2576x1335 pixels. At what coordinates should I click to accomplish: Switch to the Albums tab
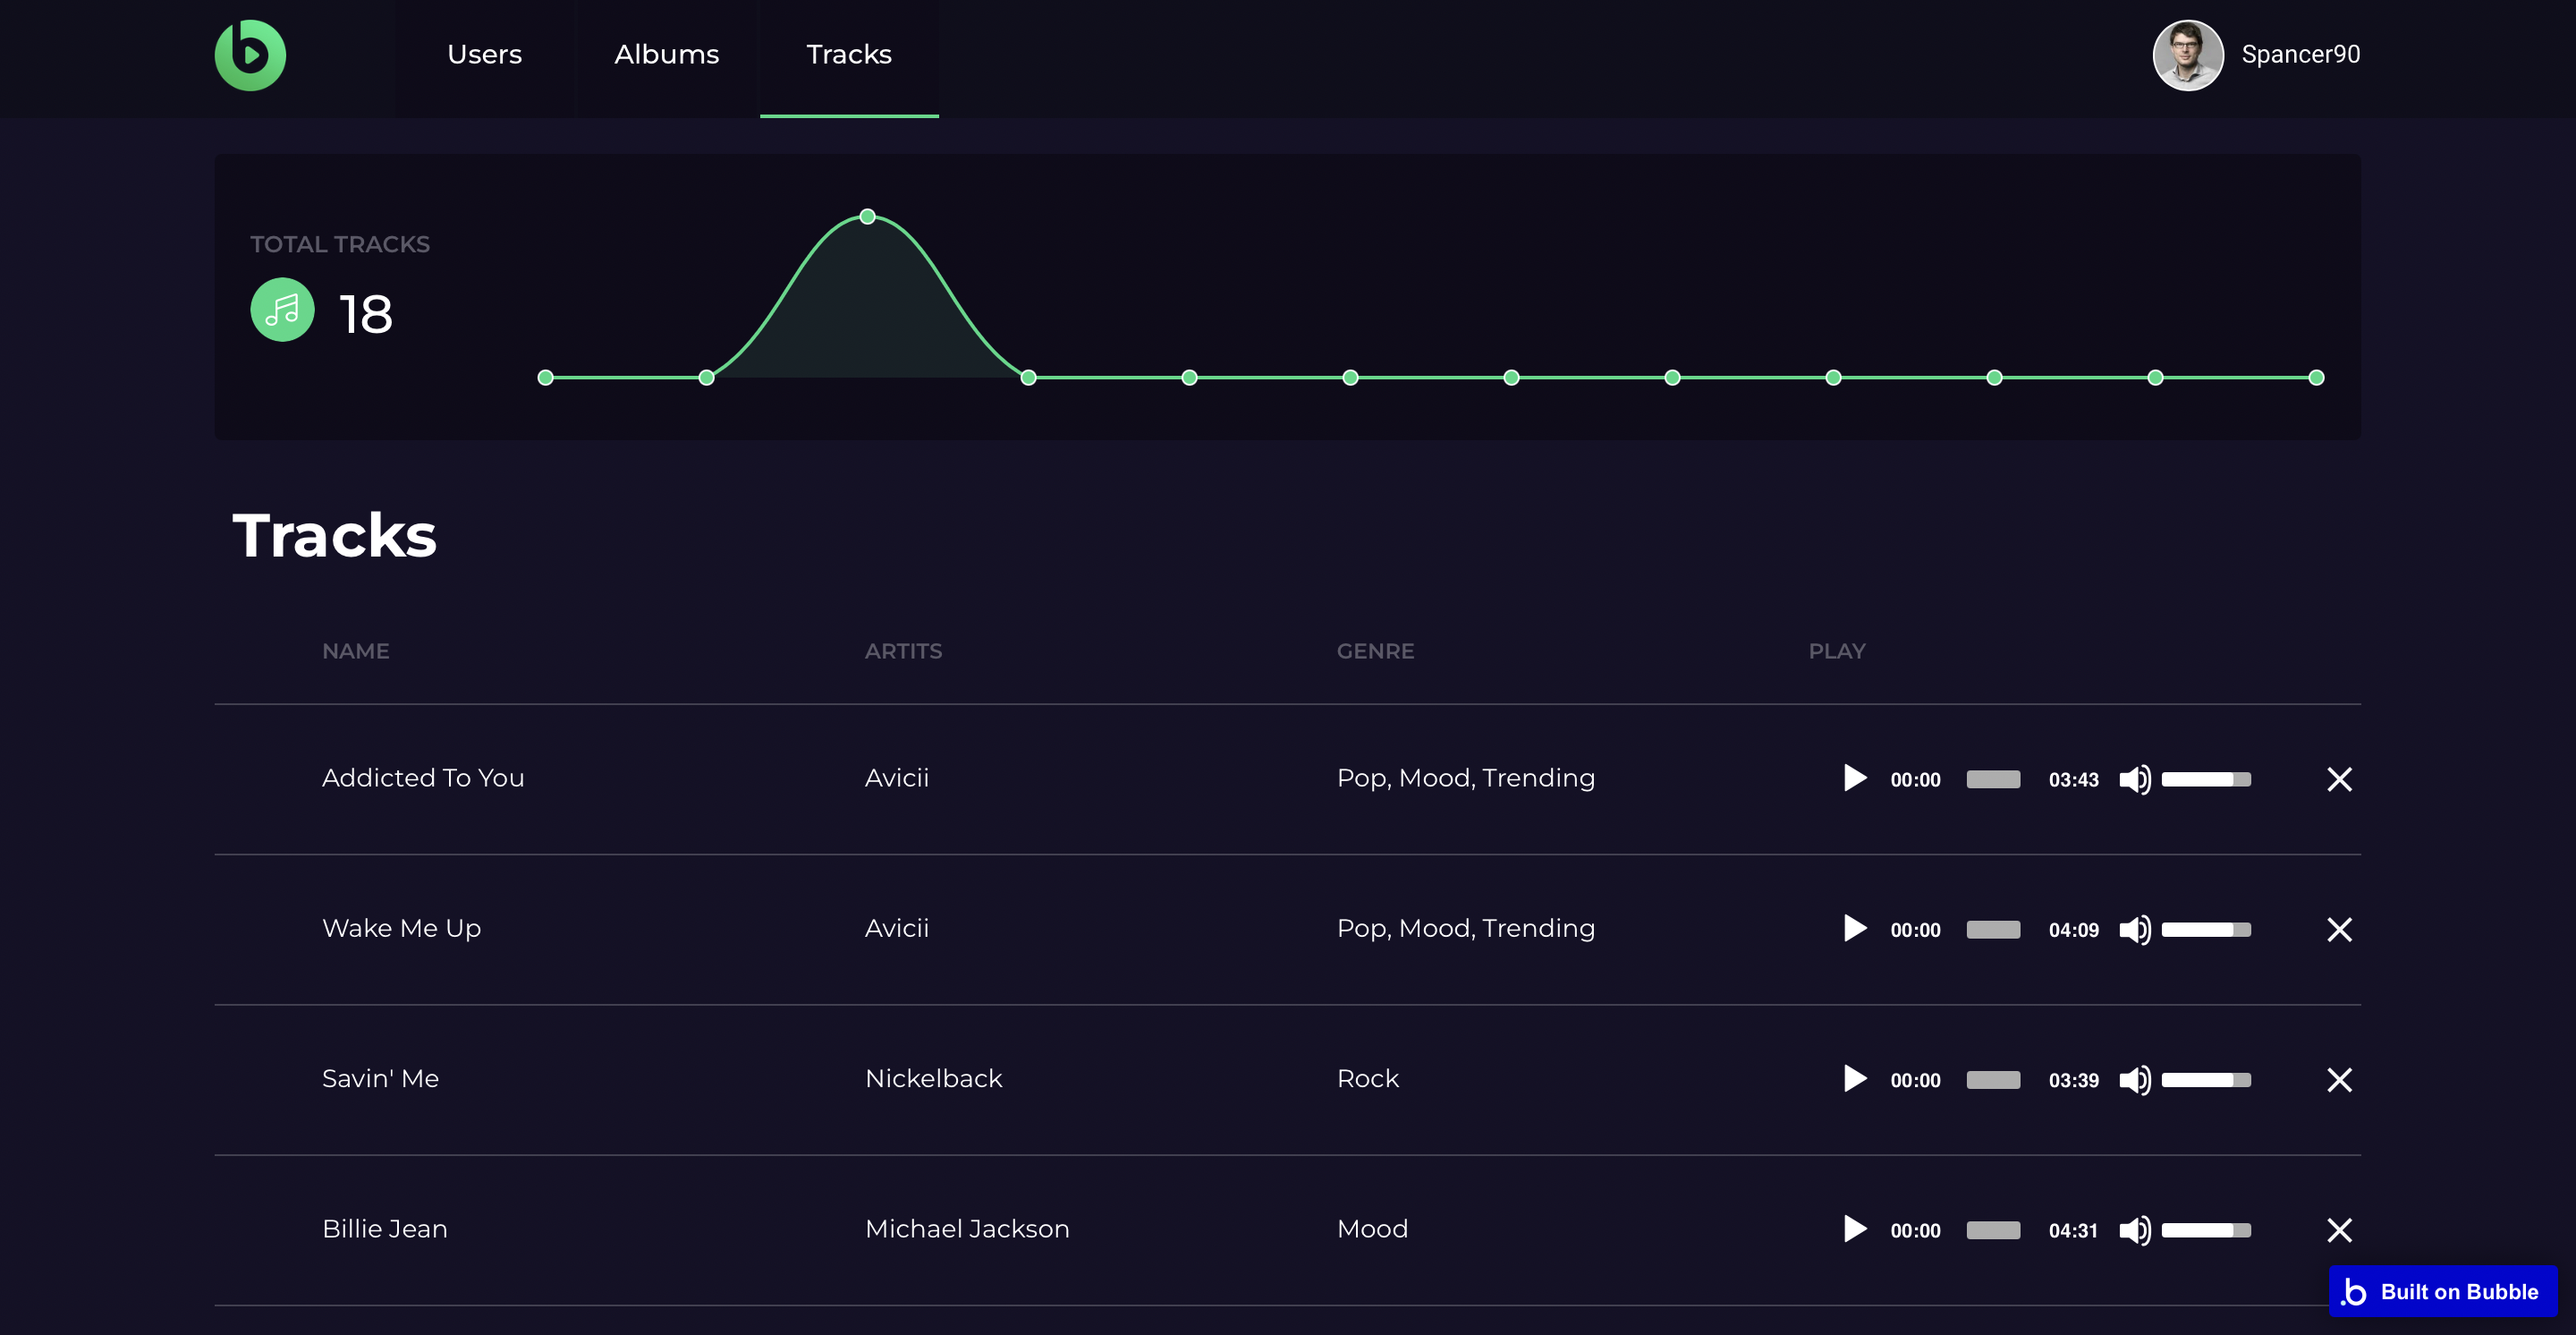click(666, 55)
